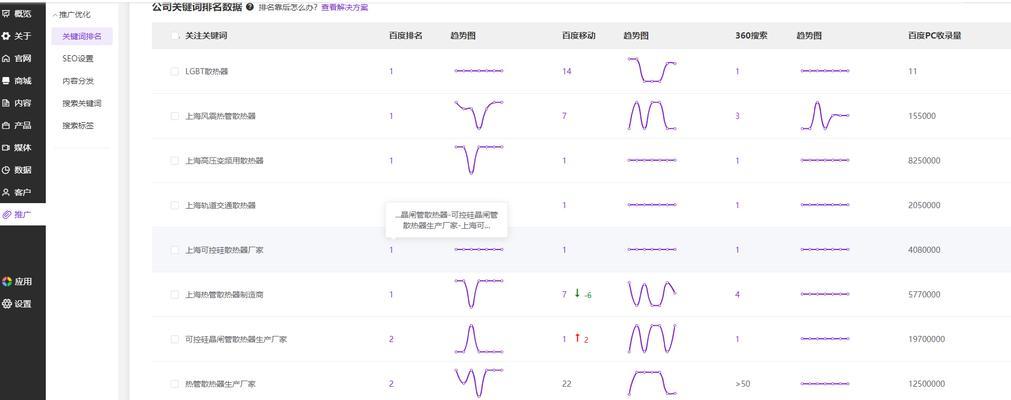
Task: Open the 客户 person icon
Action: (6, 192)
